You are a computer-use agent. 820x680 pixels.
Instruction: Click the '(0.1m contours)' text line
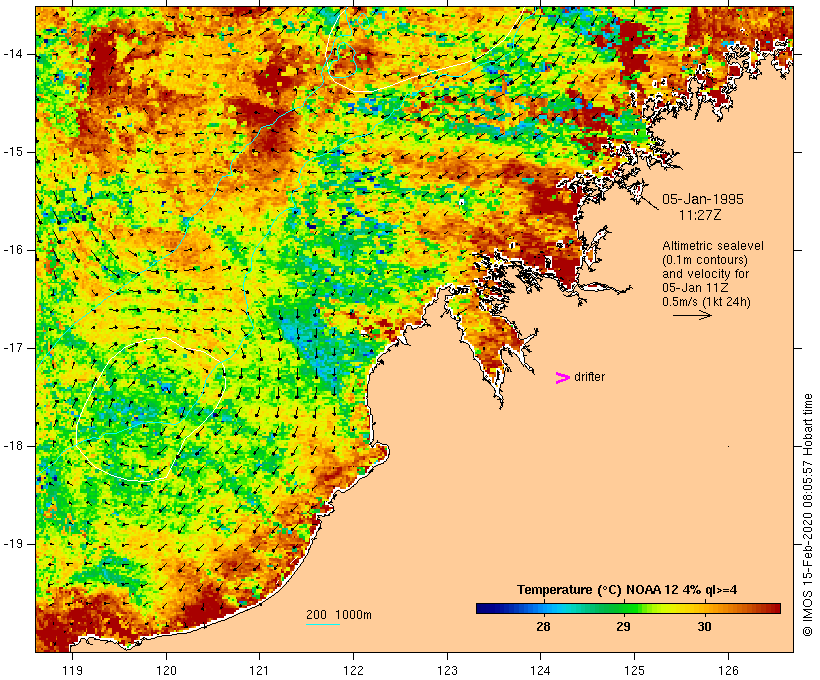coord(705,260)
